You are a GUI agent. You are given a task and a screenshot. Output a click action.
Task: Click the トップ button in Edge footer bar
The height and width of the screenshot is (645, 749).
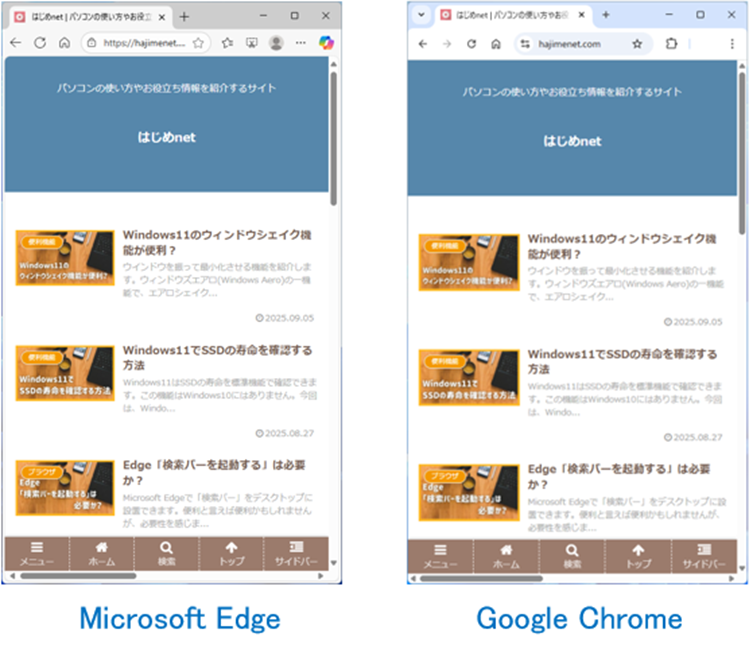pyautogui.click(x=231, y=554)
